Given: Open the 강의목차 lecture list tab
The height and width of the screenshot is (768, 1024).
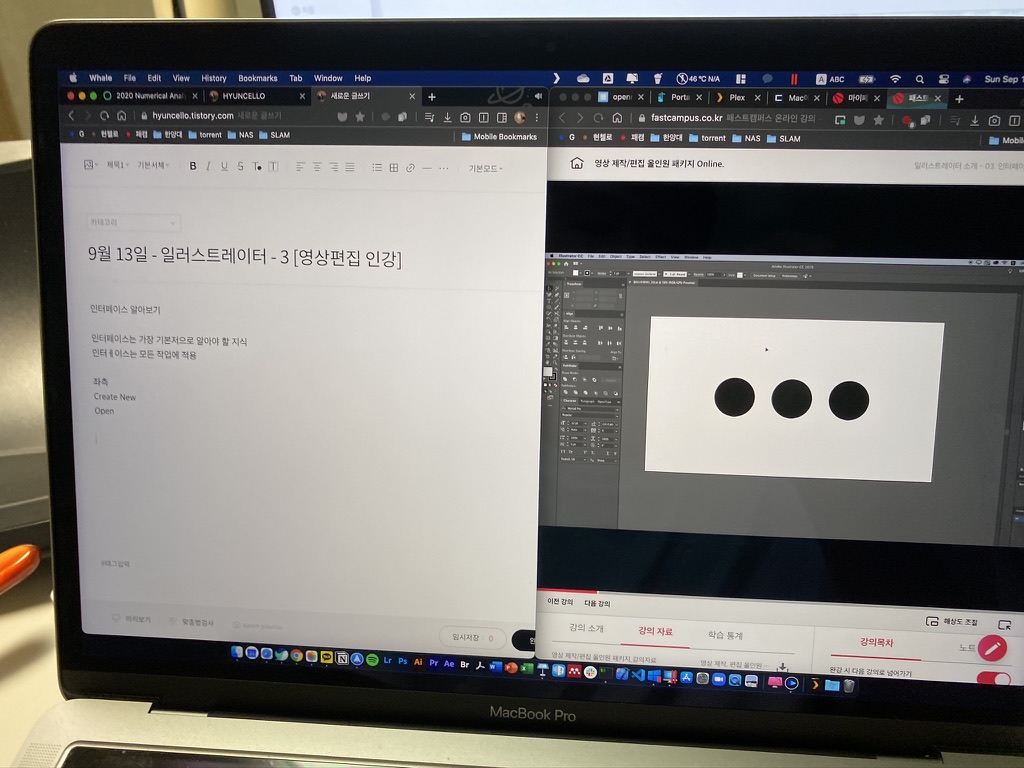Looking at the screenshot, I should click(876, 643).
